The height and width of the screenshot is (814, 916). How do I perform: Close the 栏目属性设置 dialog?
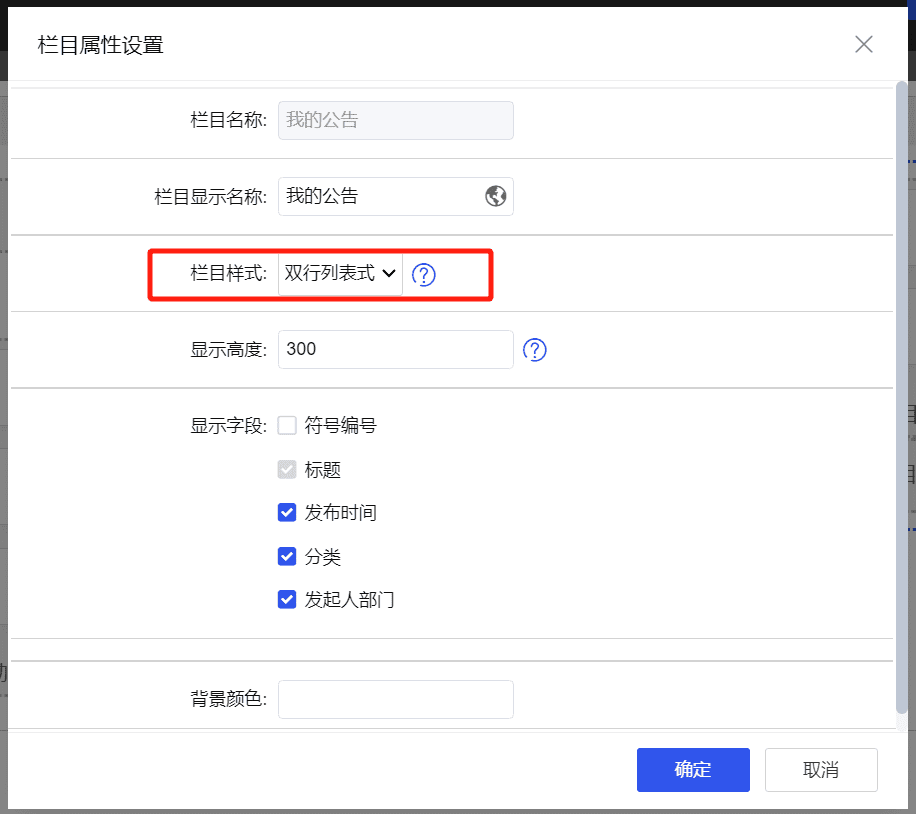(x=863, y=44)
